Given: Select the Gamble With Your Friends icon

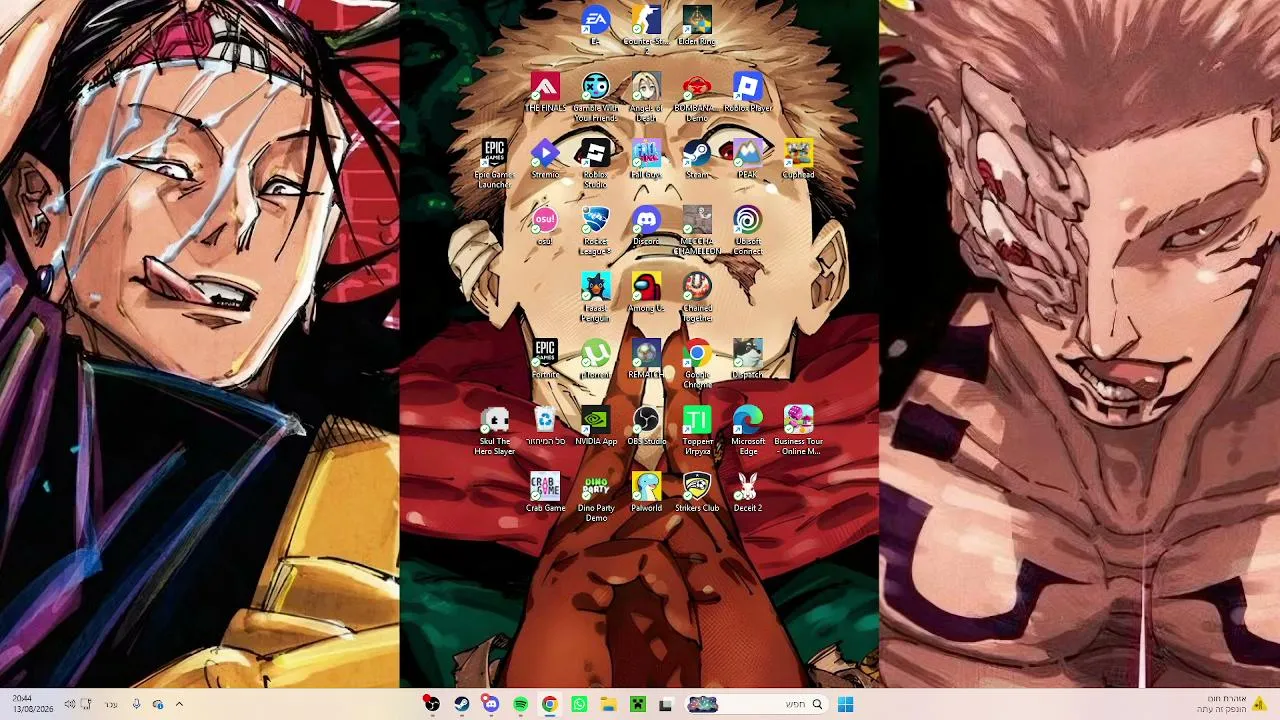Looking at the screenshot, I should (x=595, y=98).
